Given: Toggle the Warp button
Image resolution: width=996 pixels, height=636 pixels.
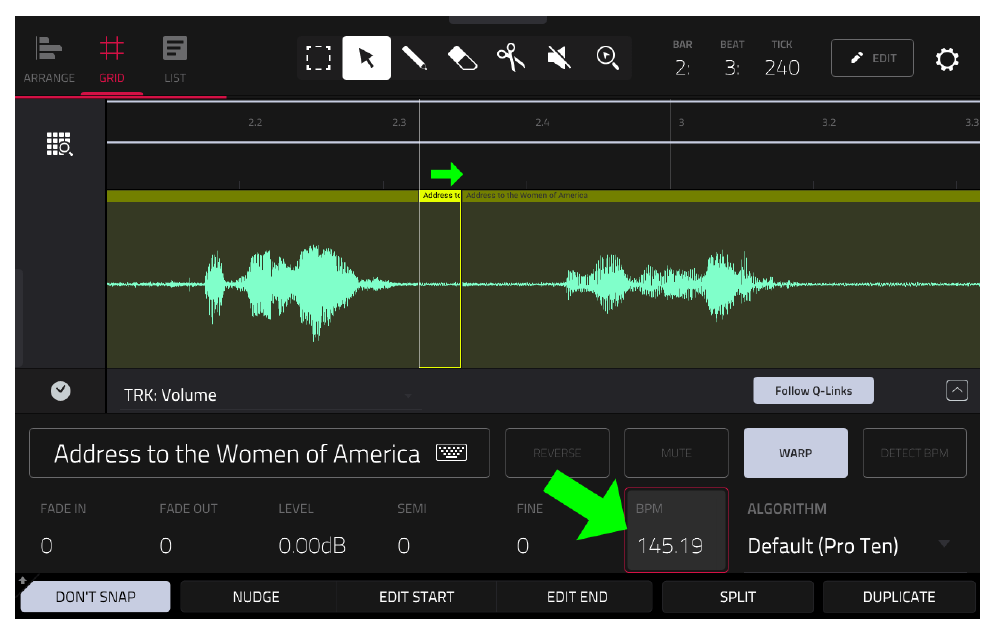Looking at the screenshot, I should pyautogui.click(x=795, y=453).
